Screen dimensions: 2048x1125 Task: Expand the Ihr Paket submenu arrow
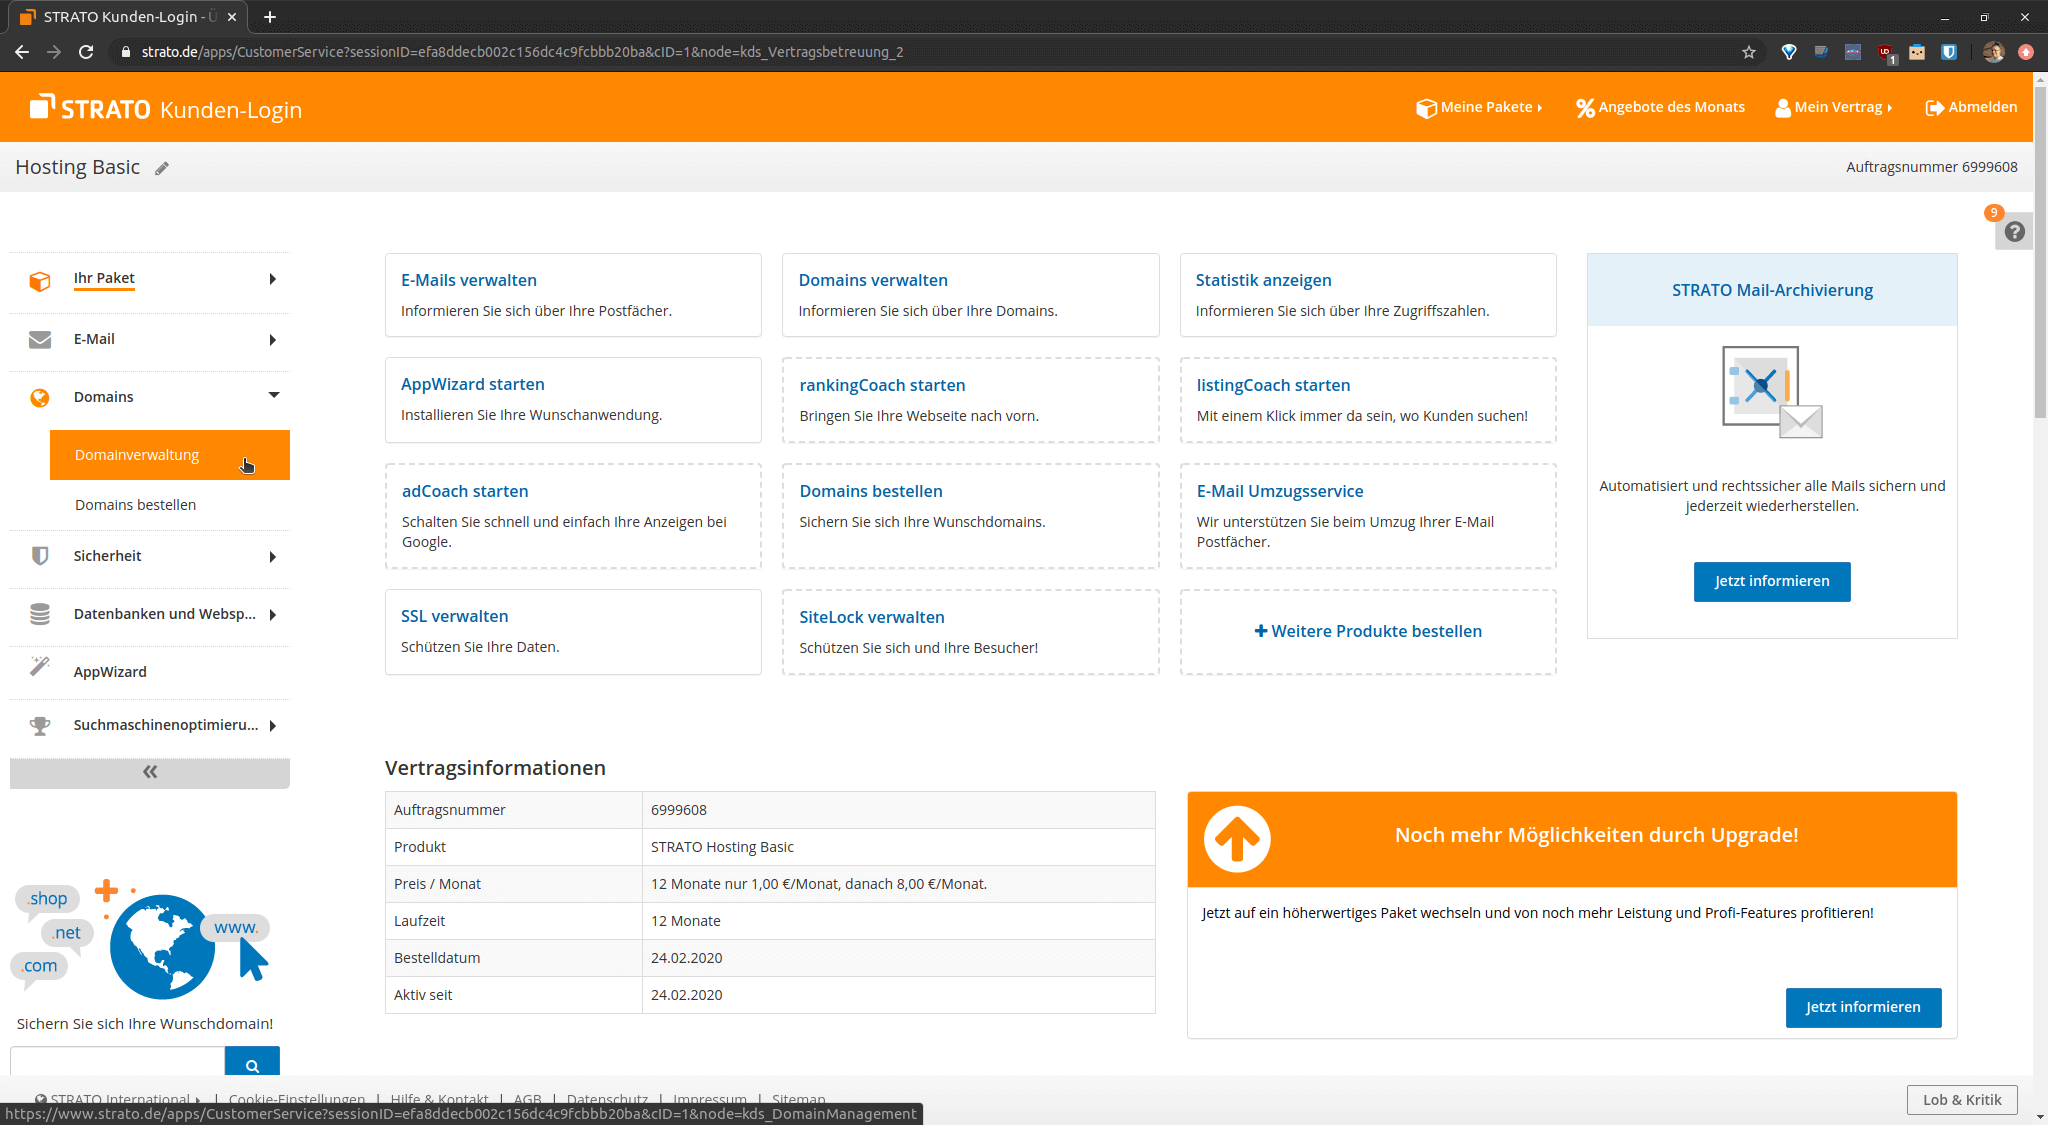(x=272, y=280)
